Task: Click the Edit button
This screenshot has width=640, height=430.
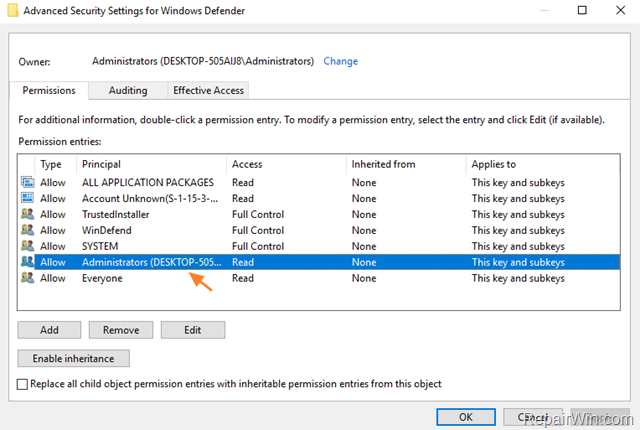Action: pyautogui.click(x=193, y=330)
